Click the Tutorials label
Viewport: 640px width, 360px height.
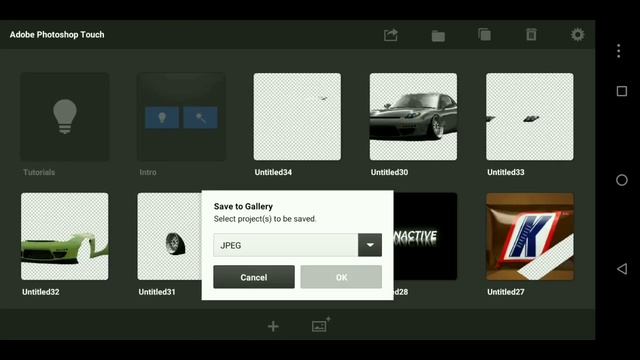point(39,172)
